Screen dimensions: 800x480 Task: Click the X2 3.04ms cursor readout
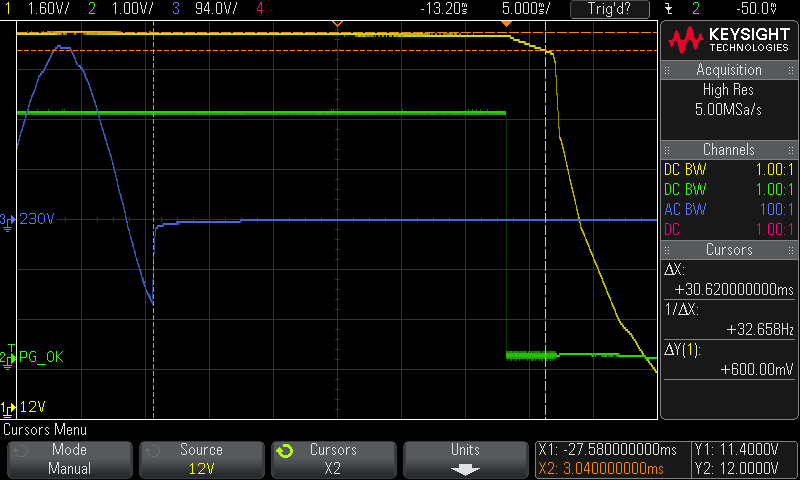point(601,468)
